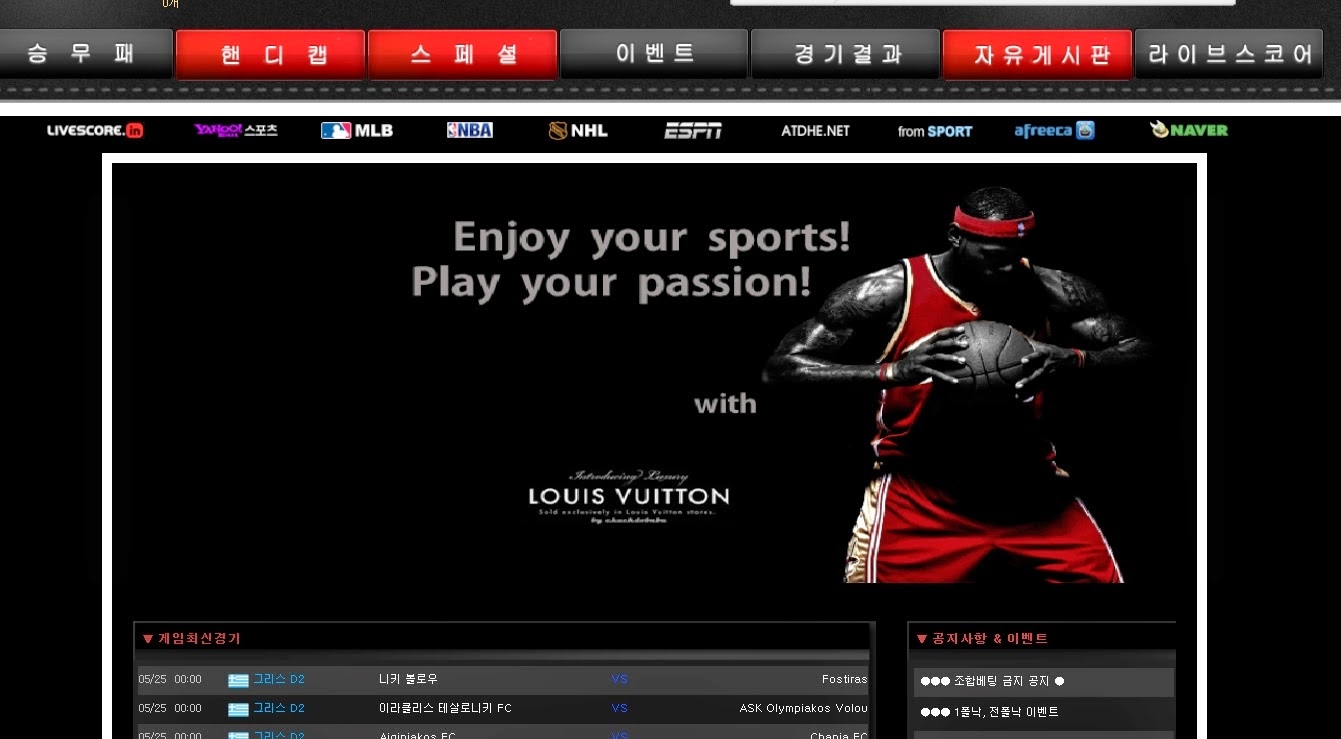Visit the Yahoo 스포츠 logo link
This screenshot has width=1341, height=739.
[236, 130]
